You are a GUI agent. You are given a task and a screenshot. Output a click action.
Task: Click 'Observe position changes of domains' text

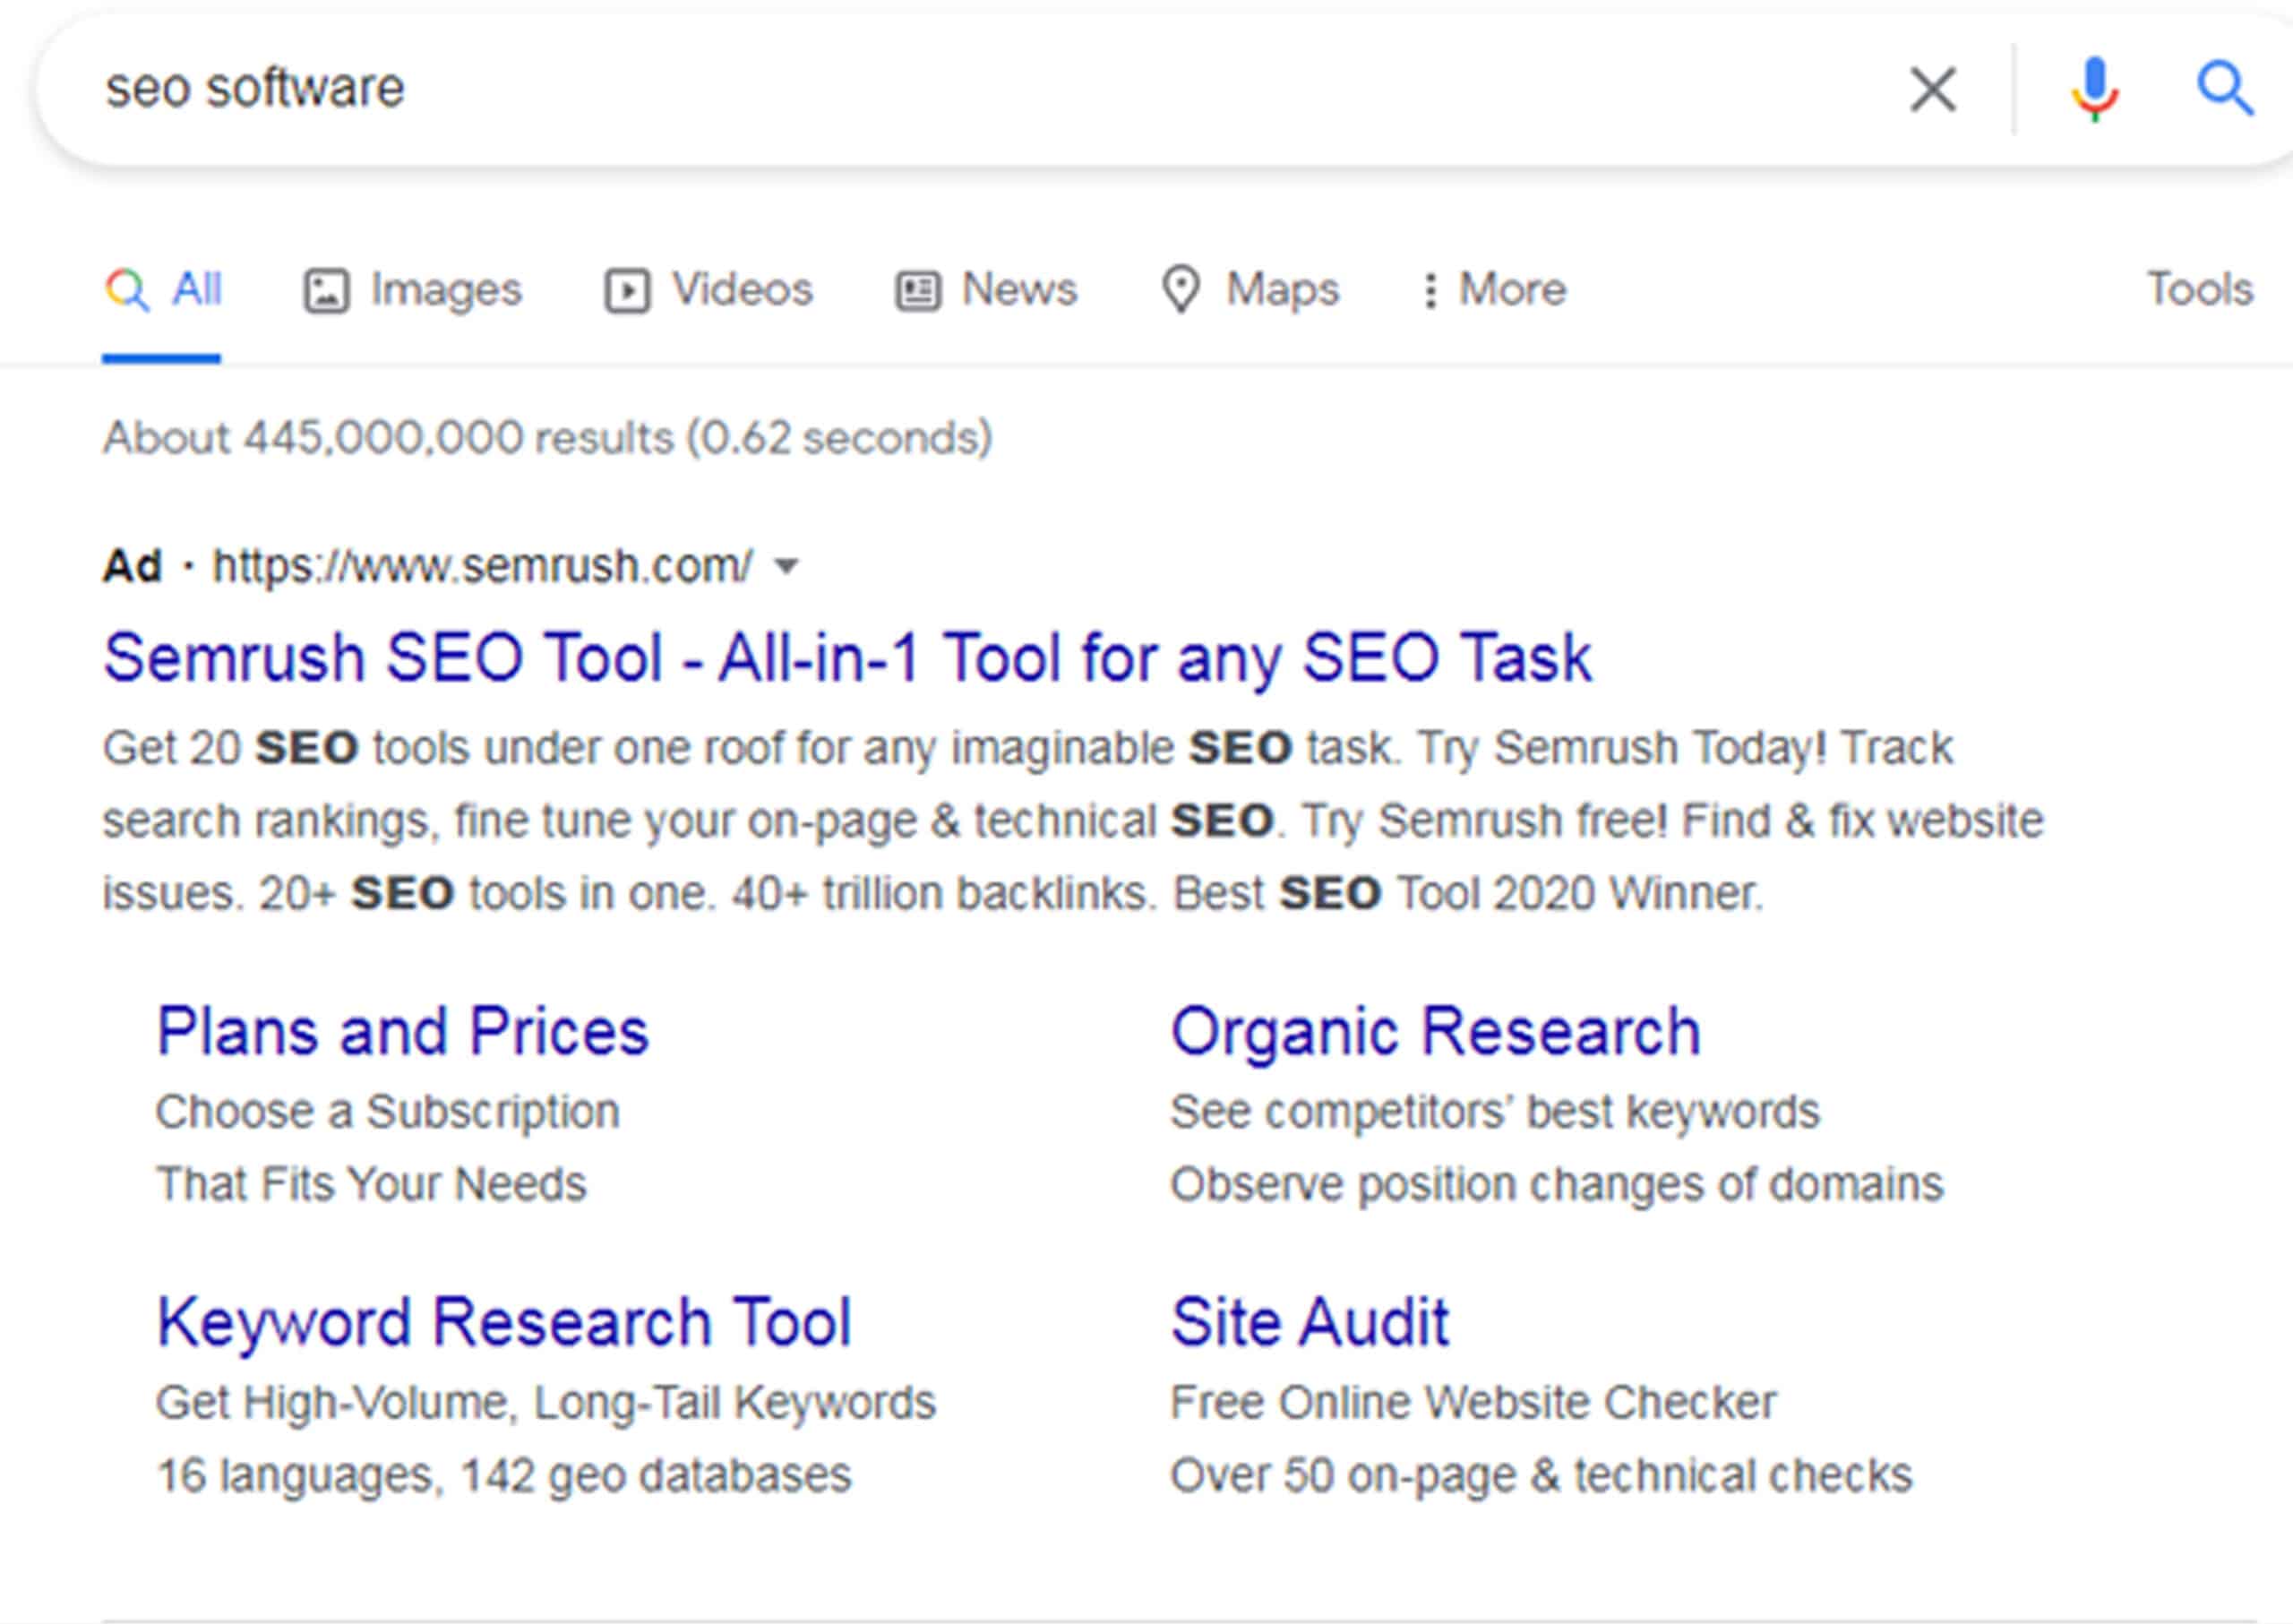tap(1557, 1185)
